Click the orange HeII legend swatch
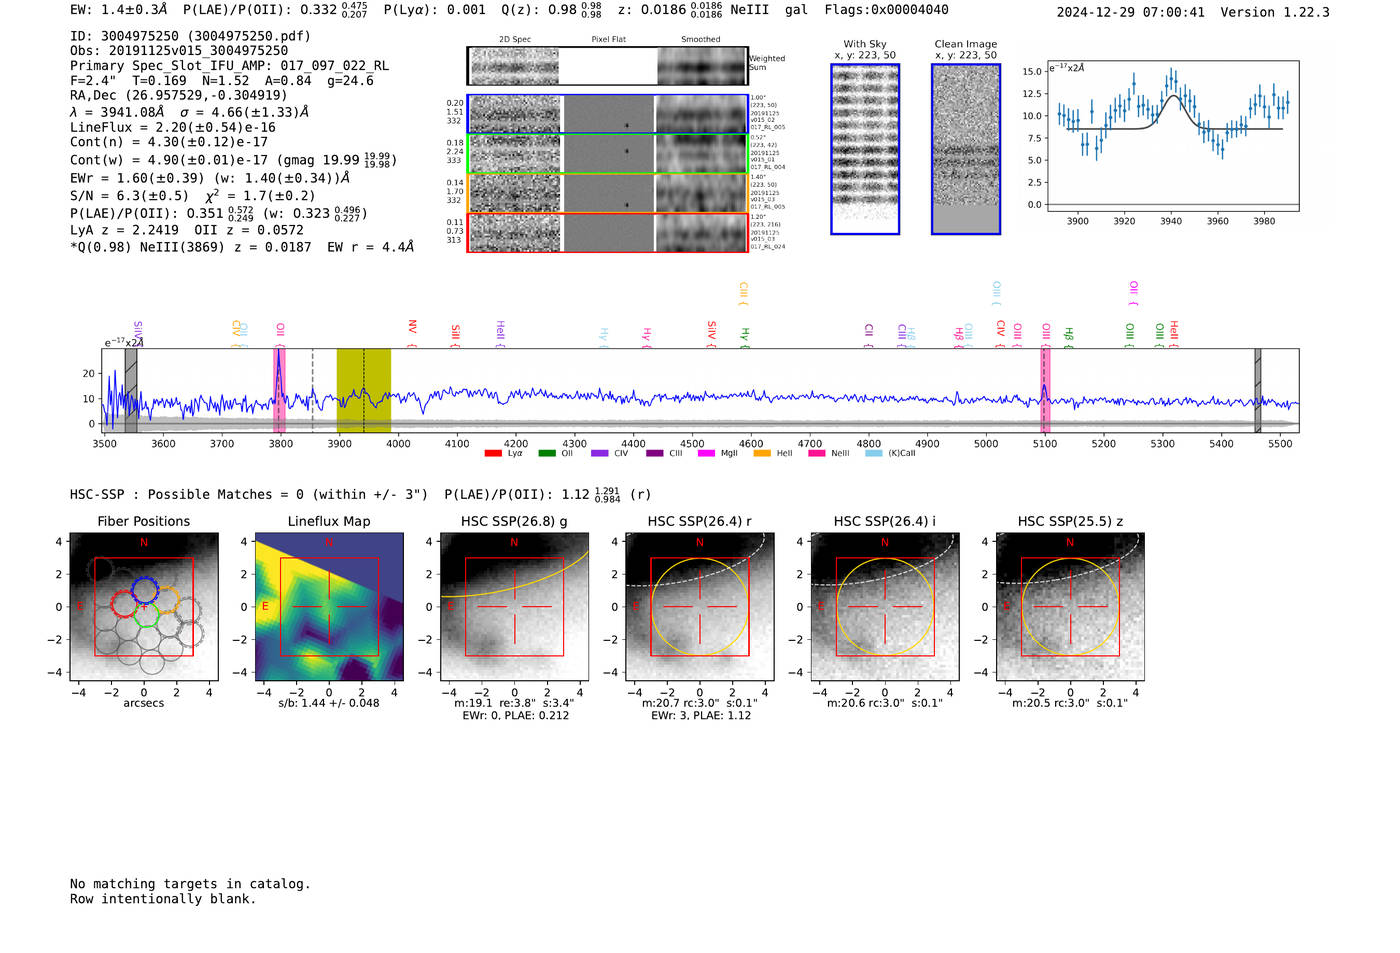The width and height of the screenshot is (1400, 953). [762, 453]
